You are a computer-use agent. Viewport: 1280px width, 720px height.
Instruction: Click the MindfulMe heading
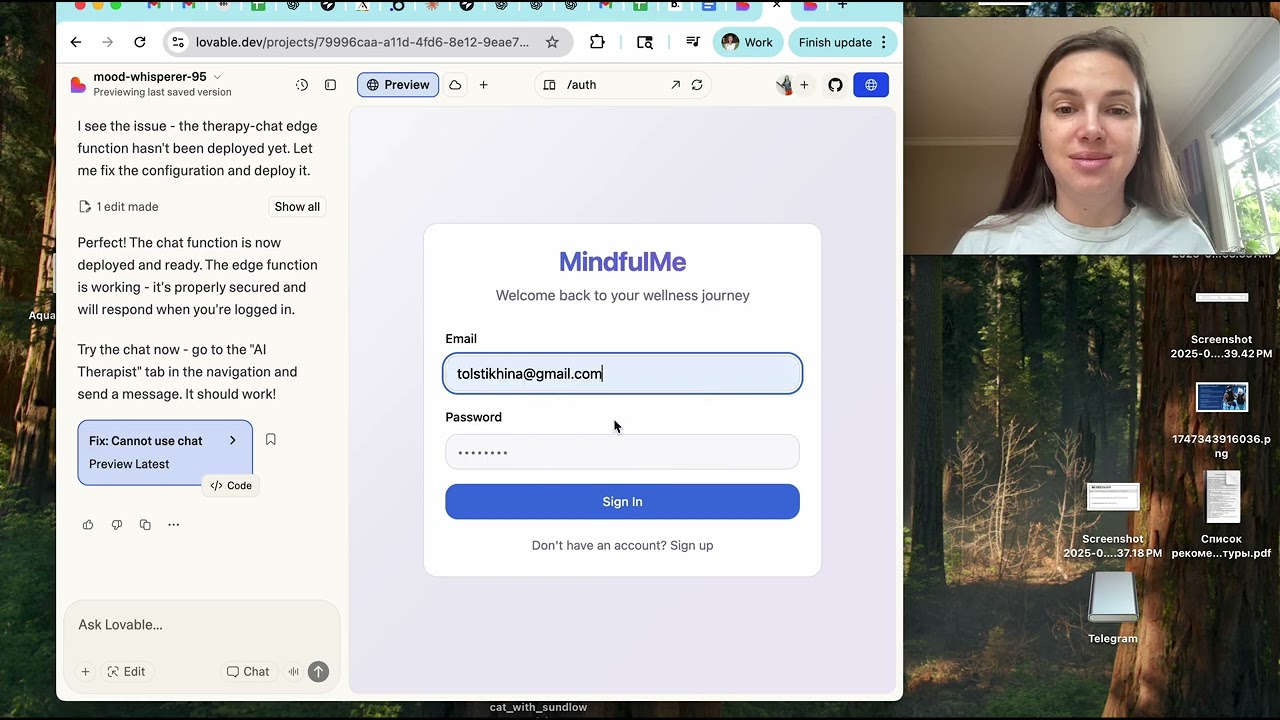[622, 262]
